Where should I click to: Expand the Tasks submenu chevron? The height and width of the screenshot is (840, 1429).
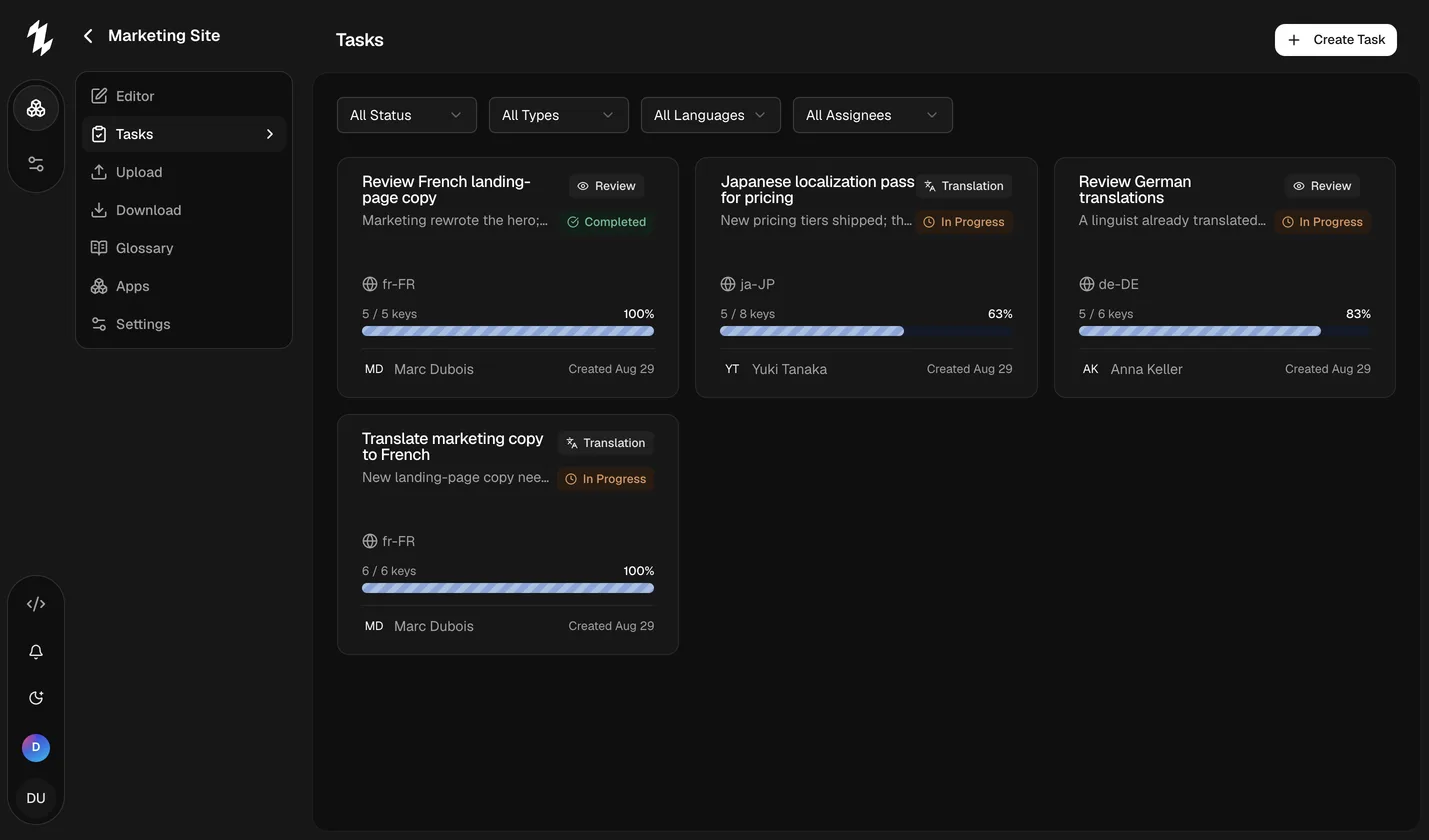coord(269,134)
